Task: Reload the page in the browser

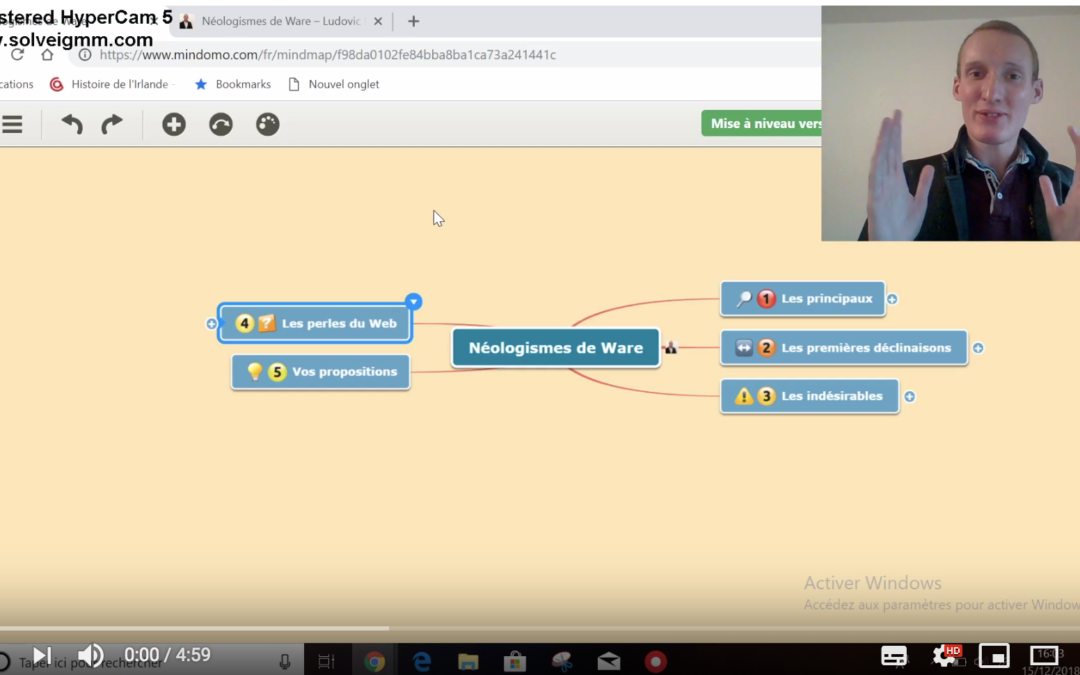Action: [x=17, y=54]
